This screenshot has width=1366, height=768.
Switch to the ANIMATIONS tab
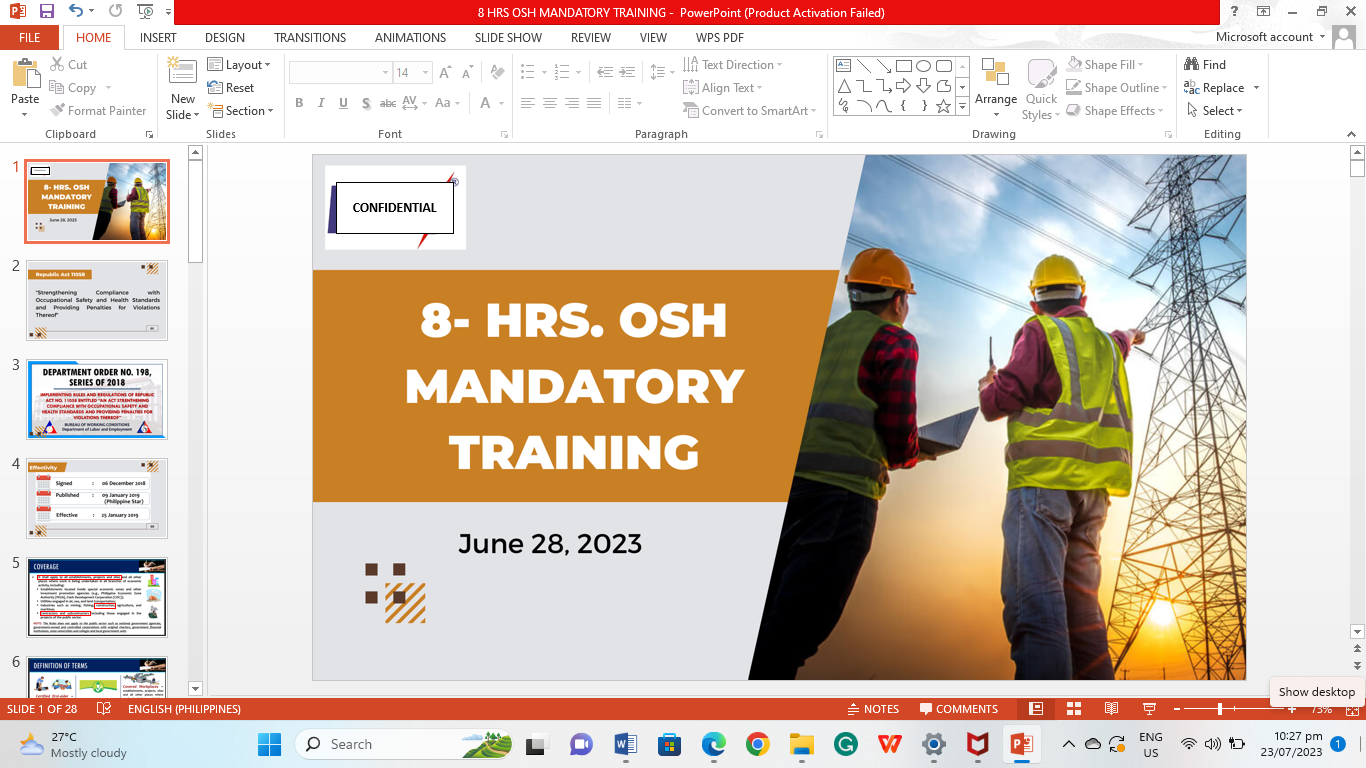point(410,38)
